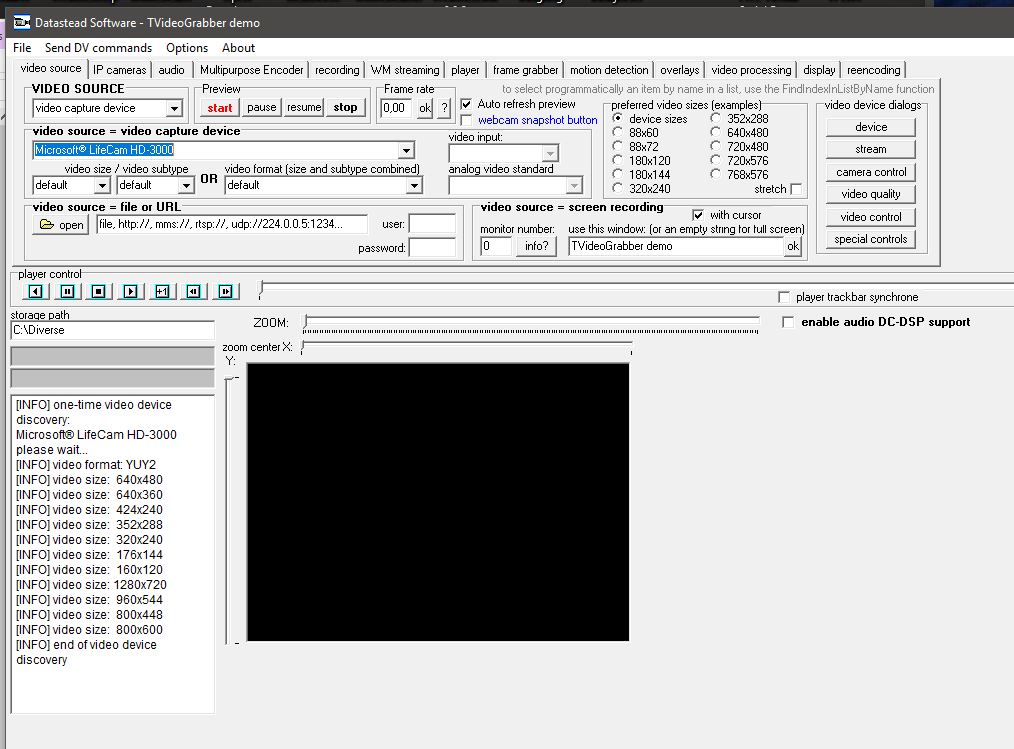The width and height of the screenshot is (1014, 749).
Task: Click the play backward player control button
Action: [x=36, y=292]
